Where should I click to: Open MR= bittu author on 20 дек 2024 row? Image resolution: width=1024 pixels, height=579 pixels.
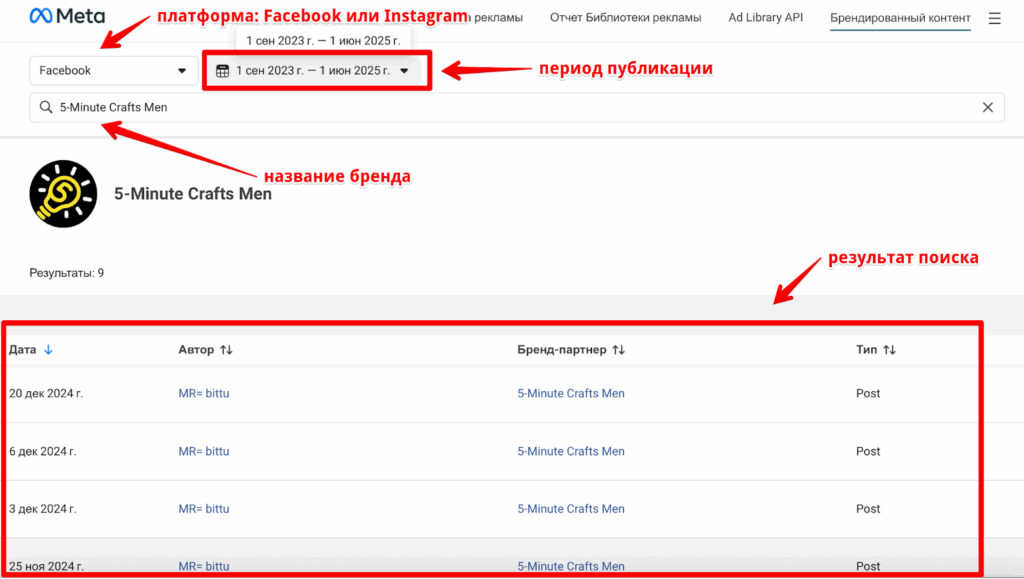click(204, 394)
